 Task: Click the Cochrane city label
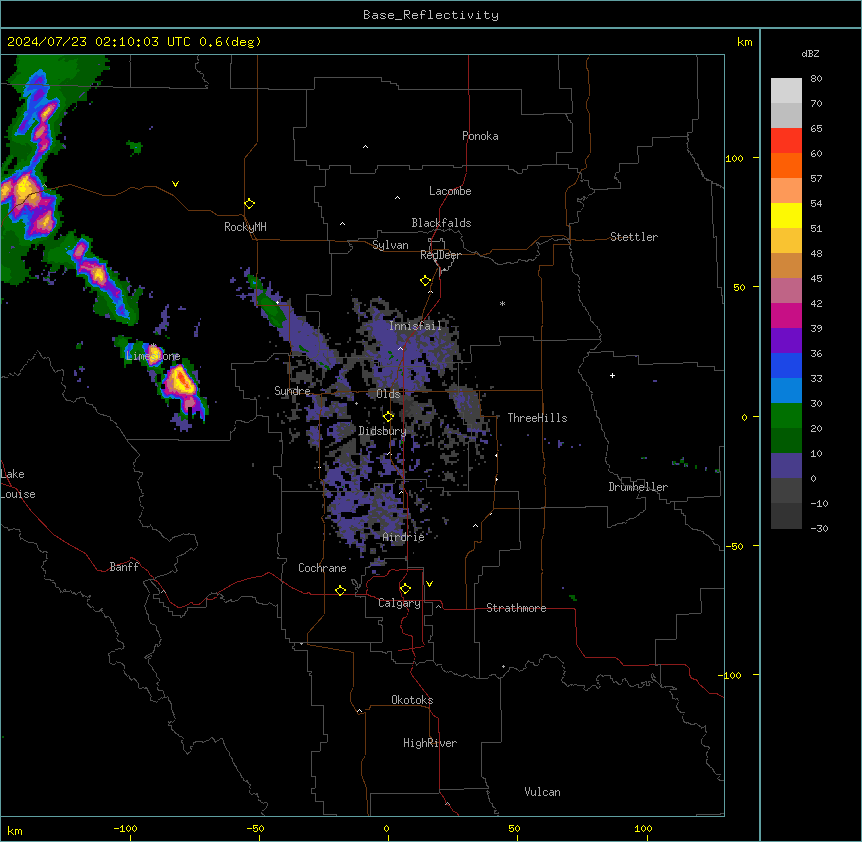coord(322,568)
